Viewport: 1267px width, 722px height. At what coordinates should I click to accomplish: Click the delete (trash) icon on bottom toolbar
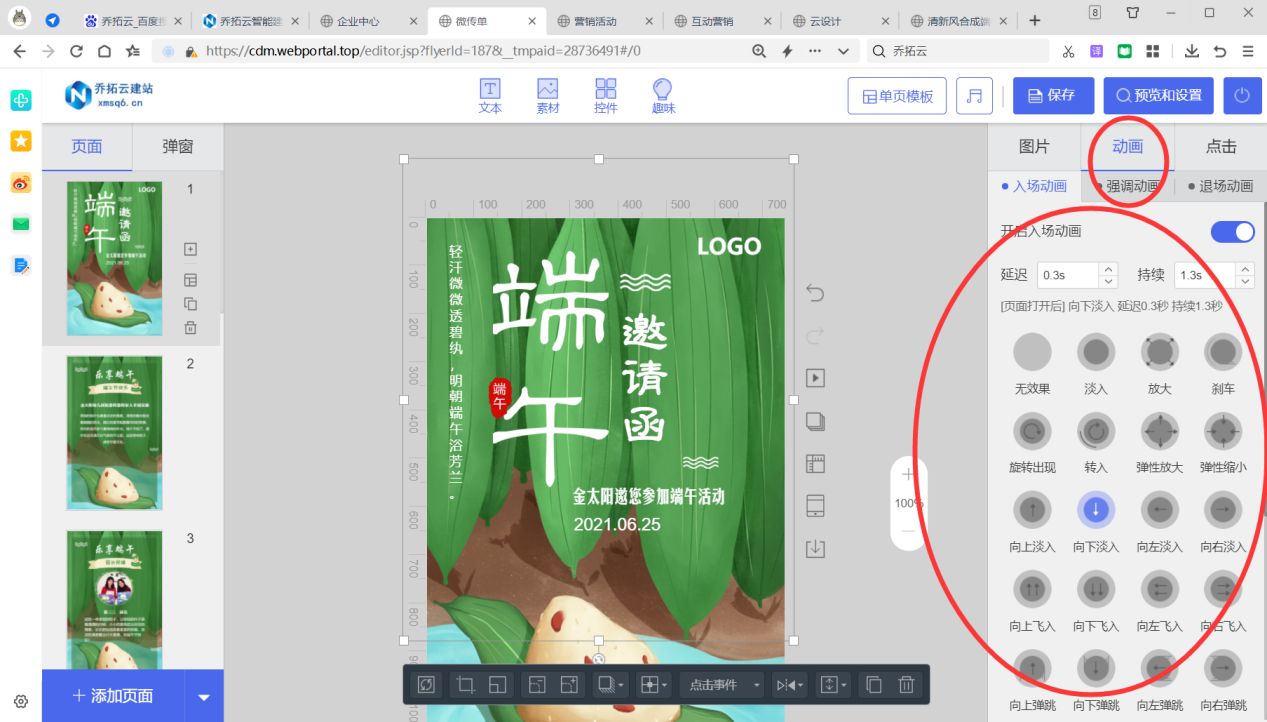click(x=906, y=684)
